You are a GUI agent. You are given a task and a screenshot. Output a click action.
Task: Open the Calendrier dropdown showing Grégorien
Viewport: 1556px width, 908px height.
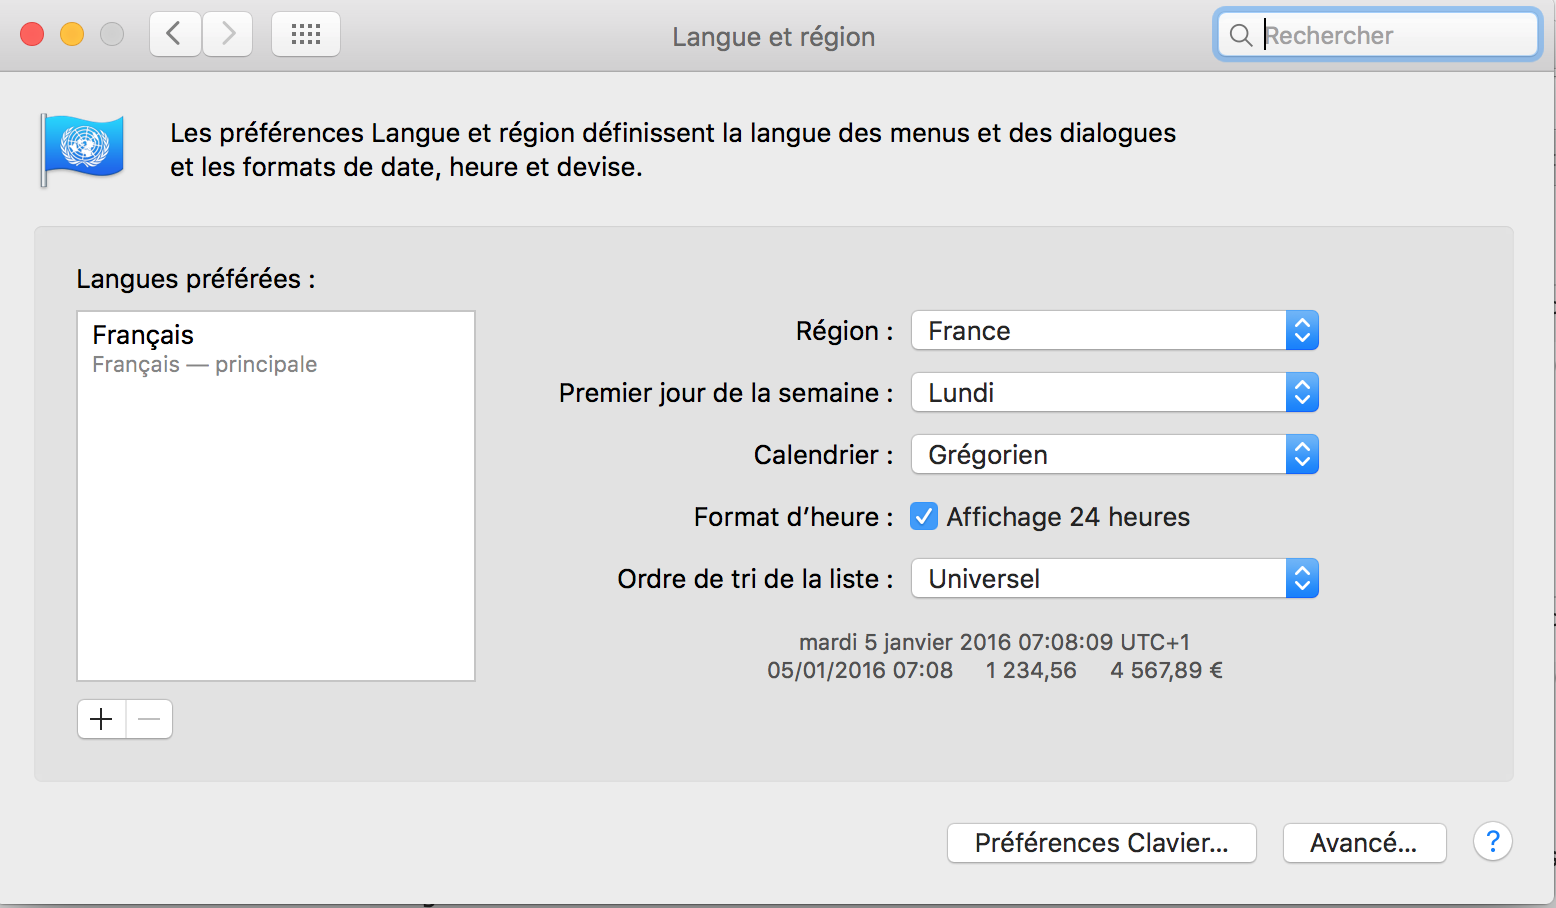(x=1115, y=455)
